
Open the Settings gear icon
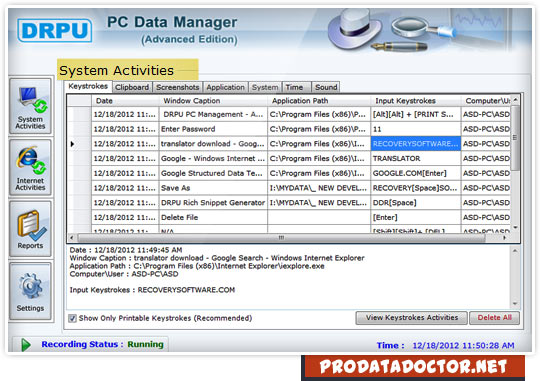[x=30, y=291]
